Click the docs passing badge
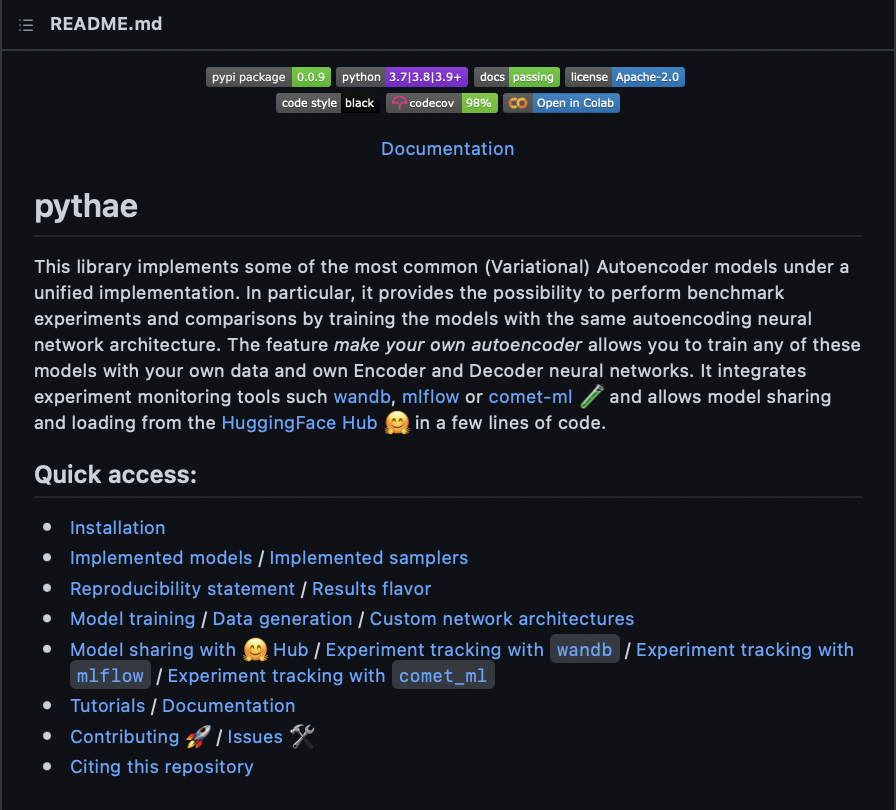The width and height of the screenshot is (896, 810). pyautogui.click(x=517, y=77)
